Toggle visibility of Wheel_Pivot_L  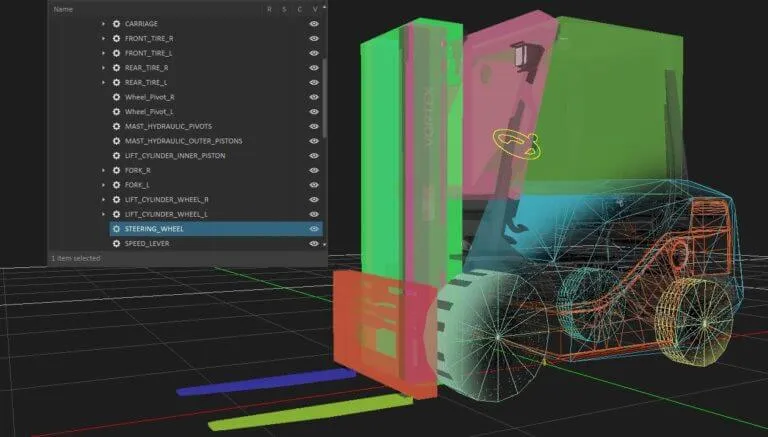pyautogui.click(x=314, y=112)
